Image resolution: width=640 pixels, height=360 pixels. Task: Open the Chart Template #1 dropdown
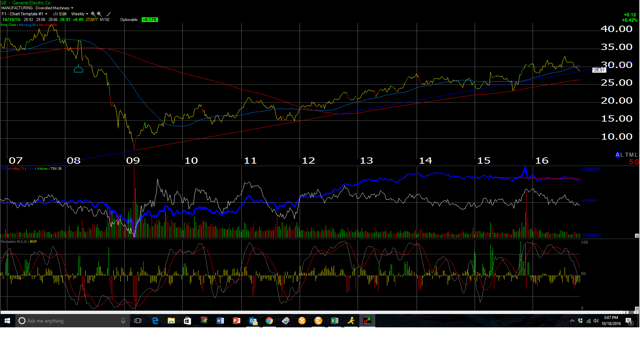(x=24, y=14)
